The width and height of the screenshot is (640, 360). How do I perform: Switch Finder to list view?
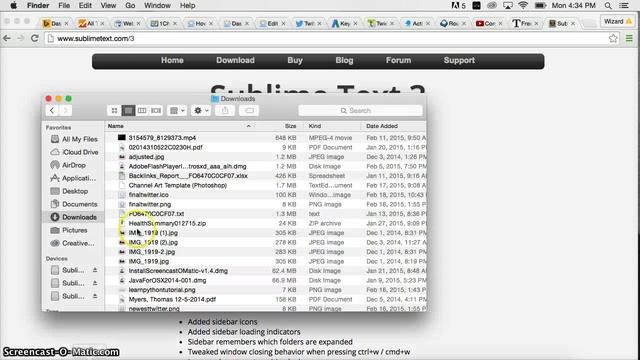click(128, 111)
